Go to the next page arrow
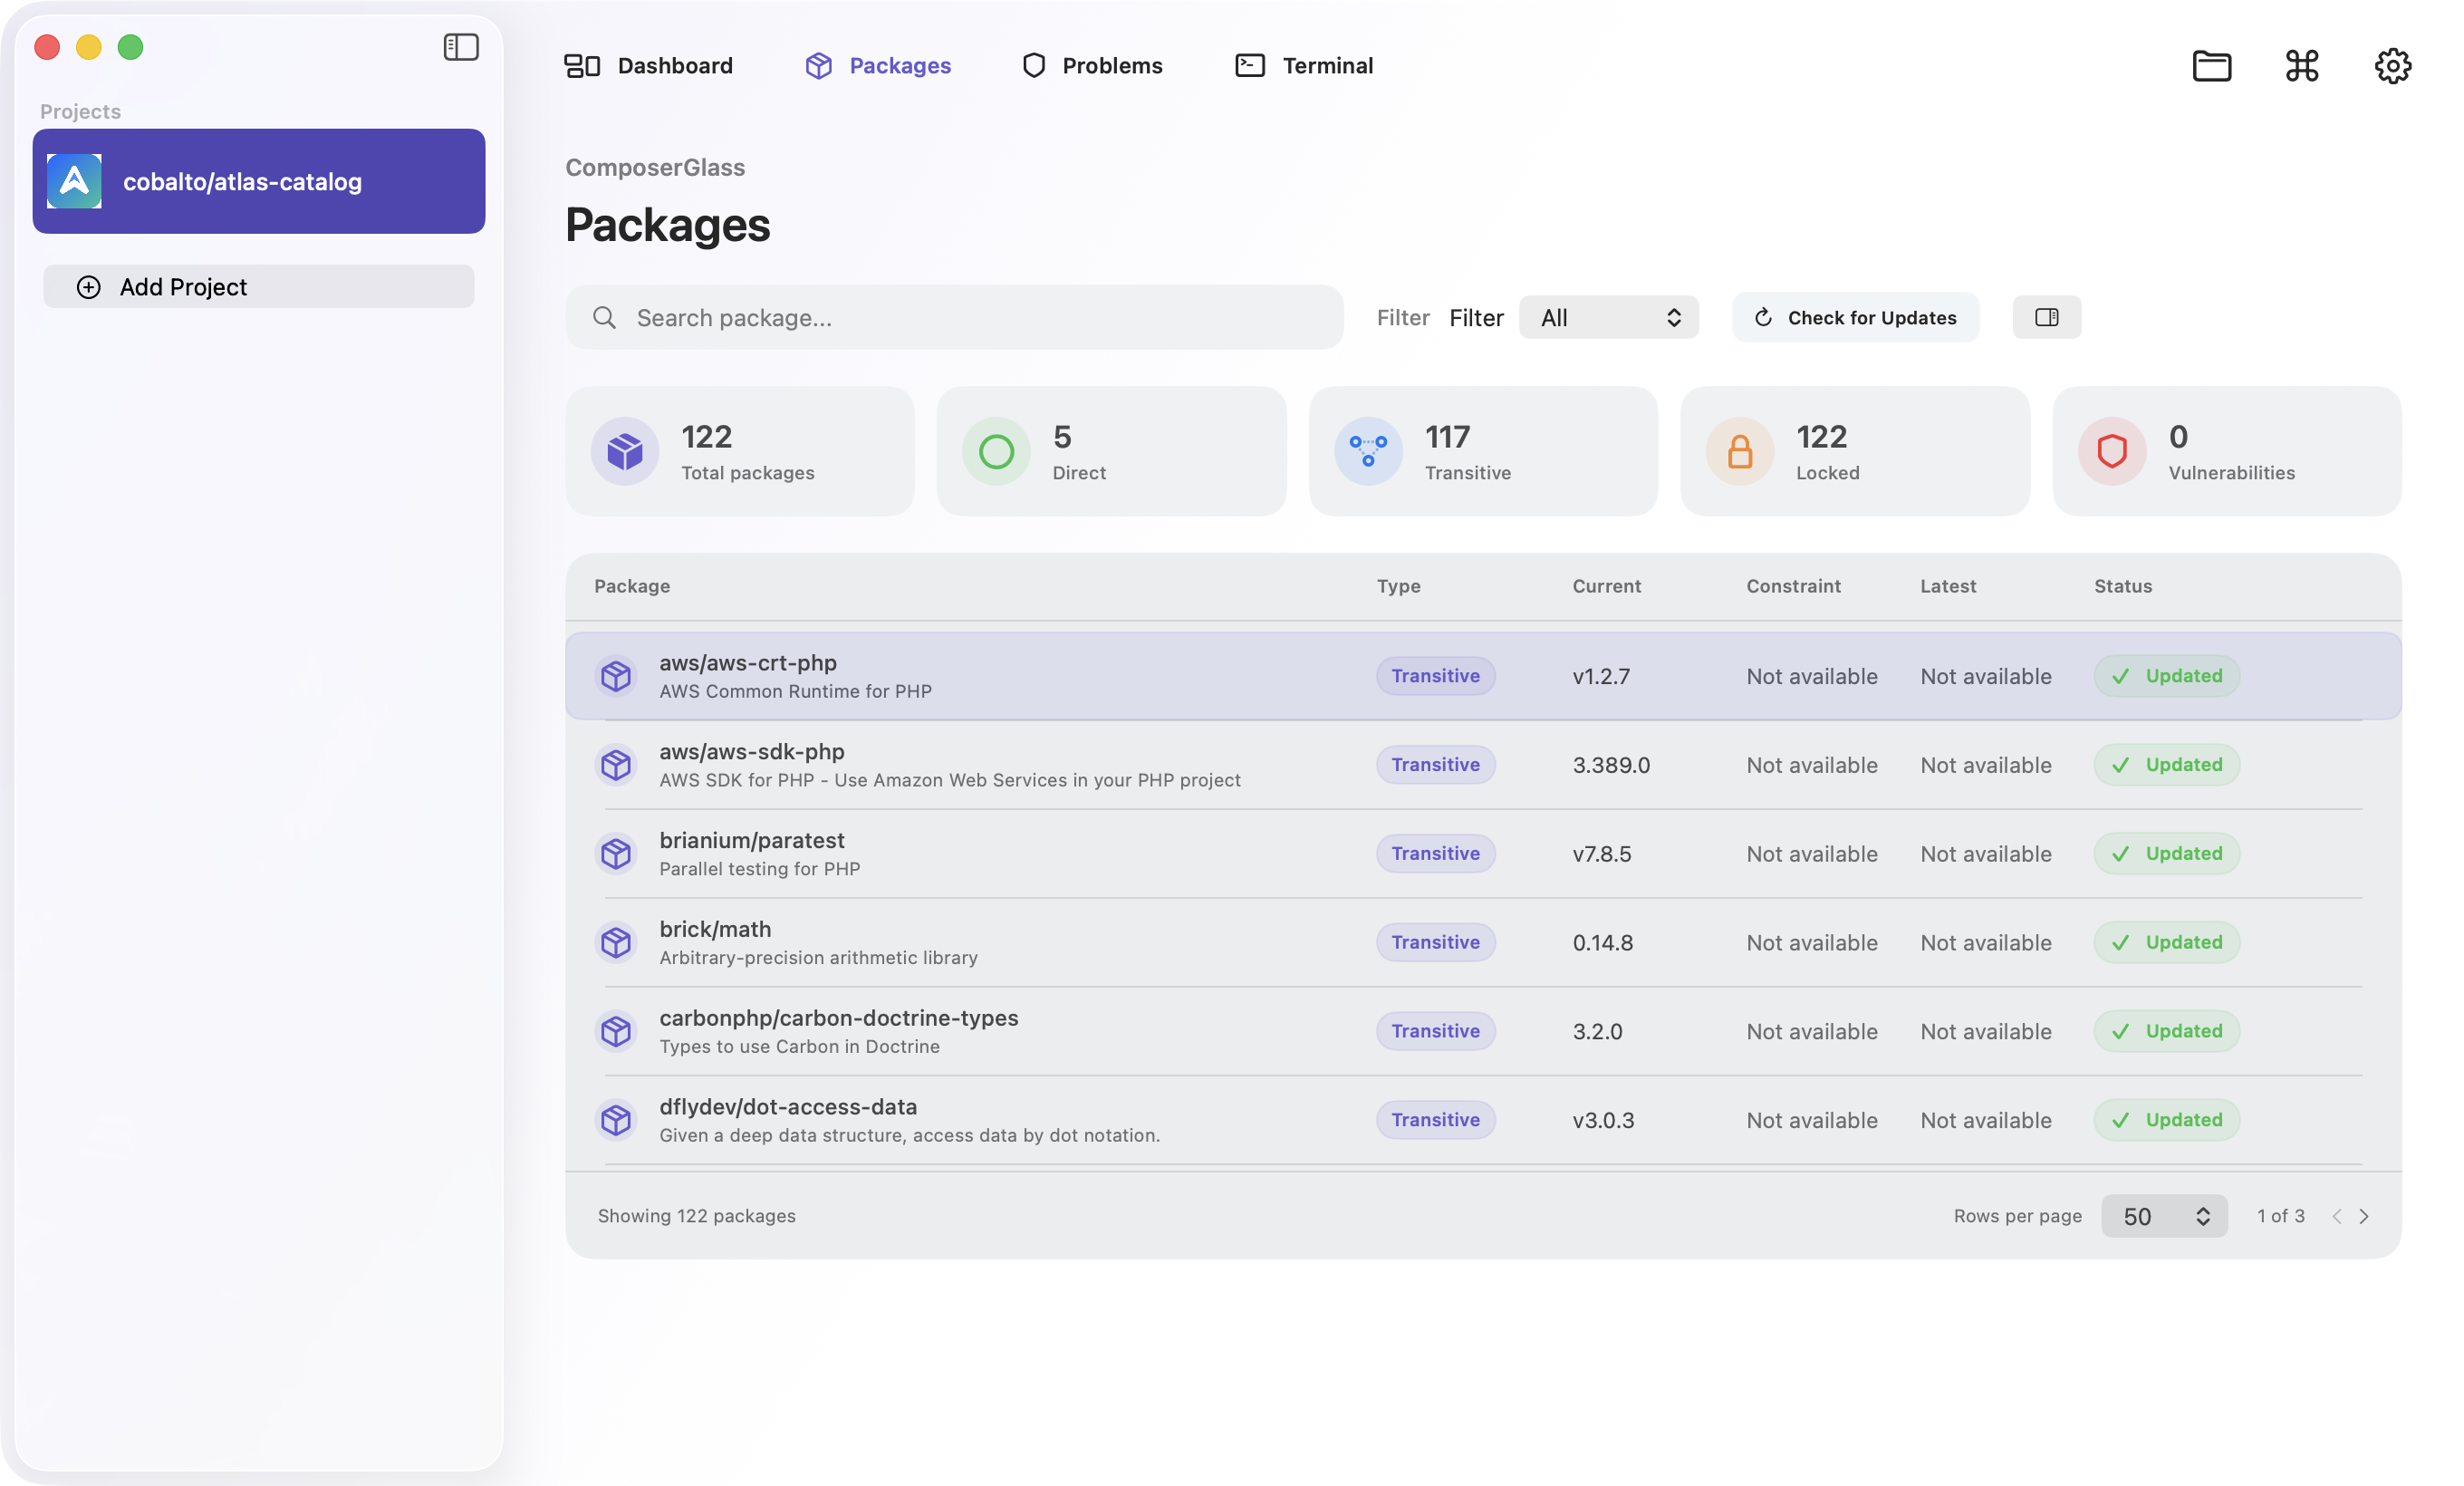This screenshot has width=2464, height=1486. [2364, 1216]
